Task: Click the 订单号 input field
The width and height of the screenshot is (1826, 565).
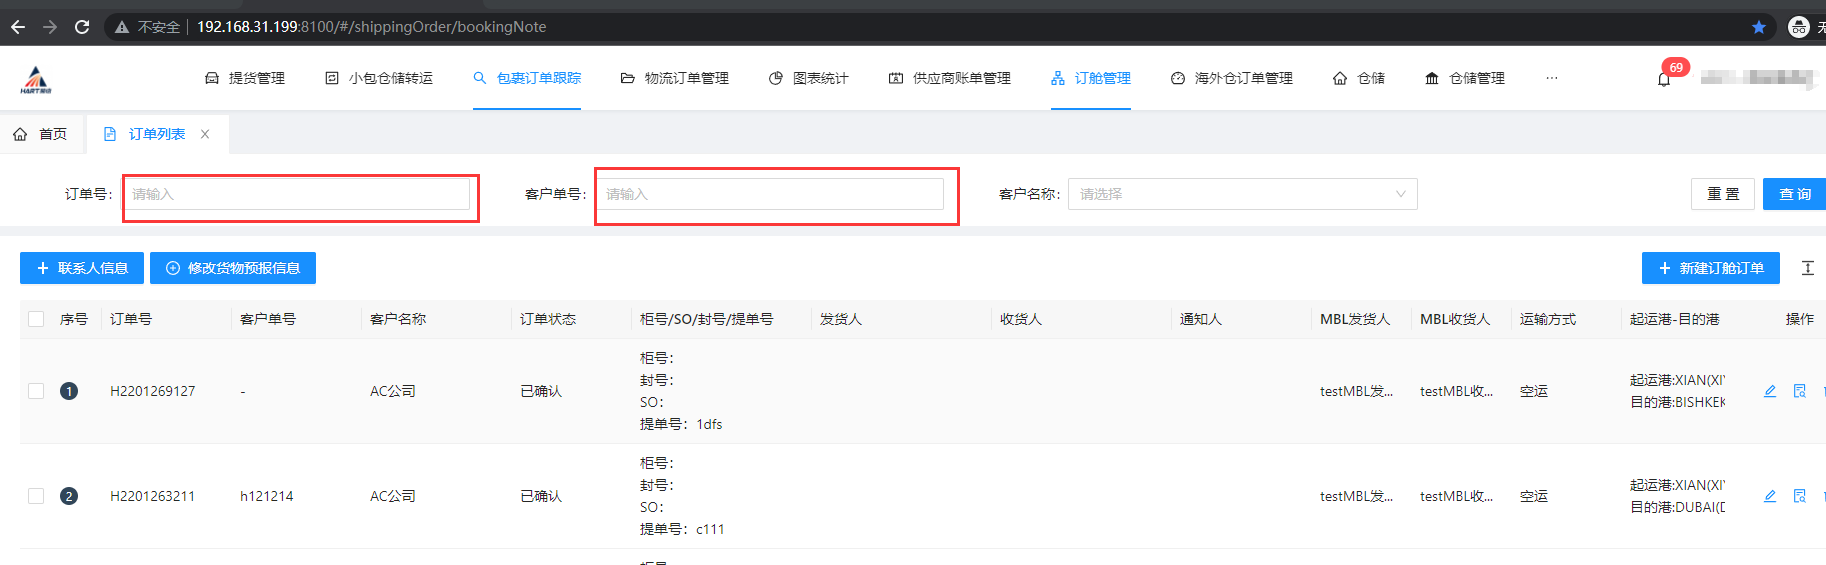Action: (x=300, y=194)
